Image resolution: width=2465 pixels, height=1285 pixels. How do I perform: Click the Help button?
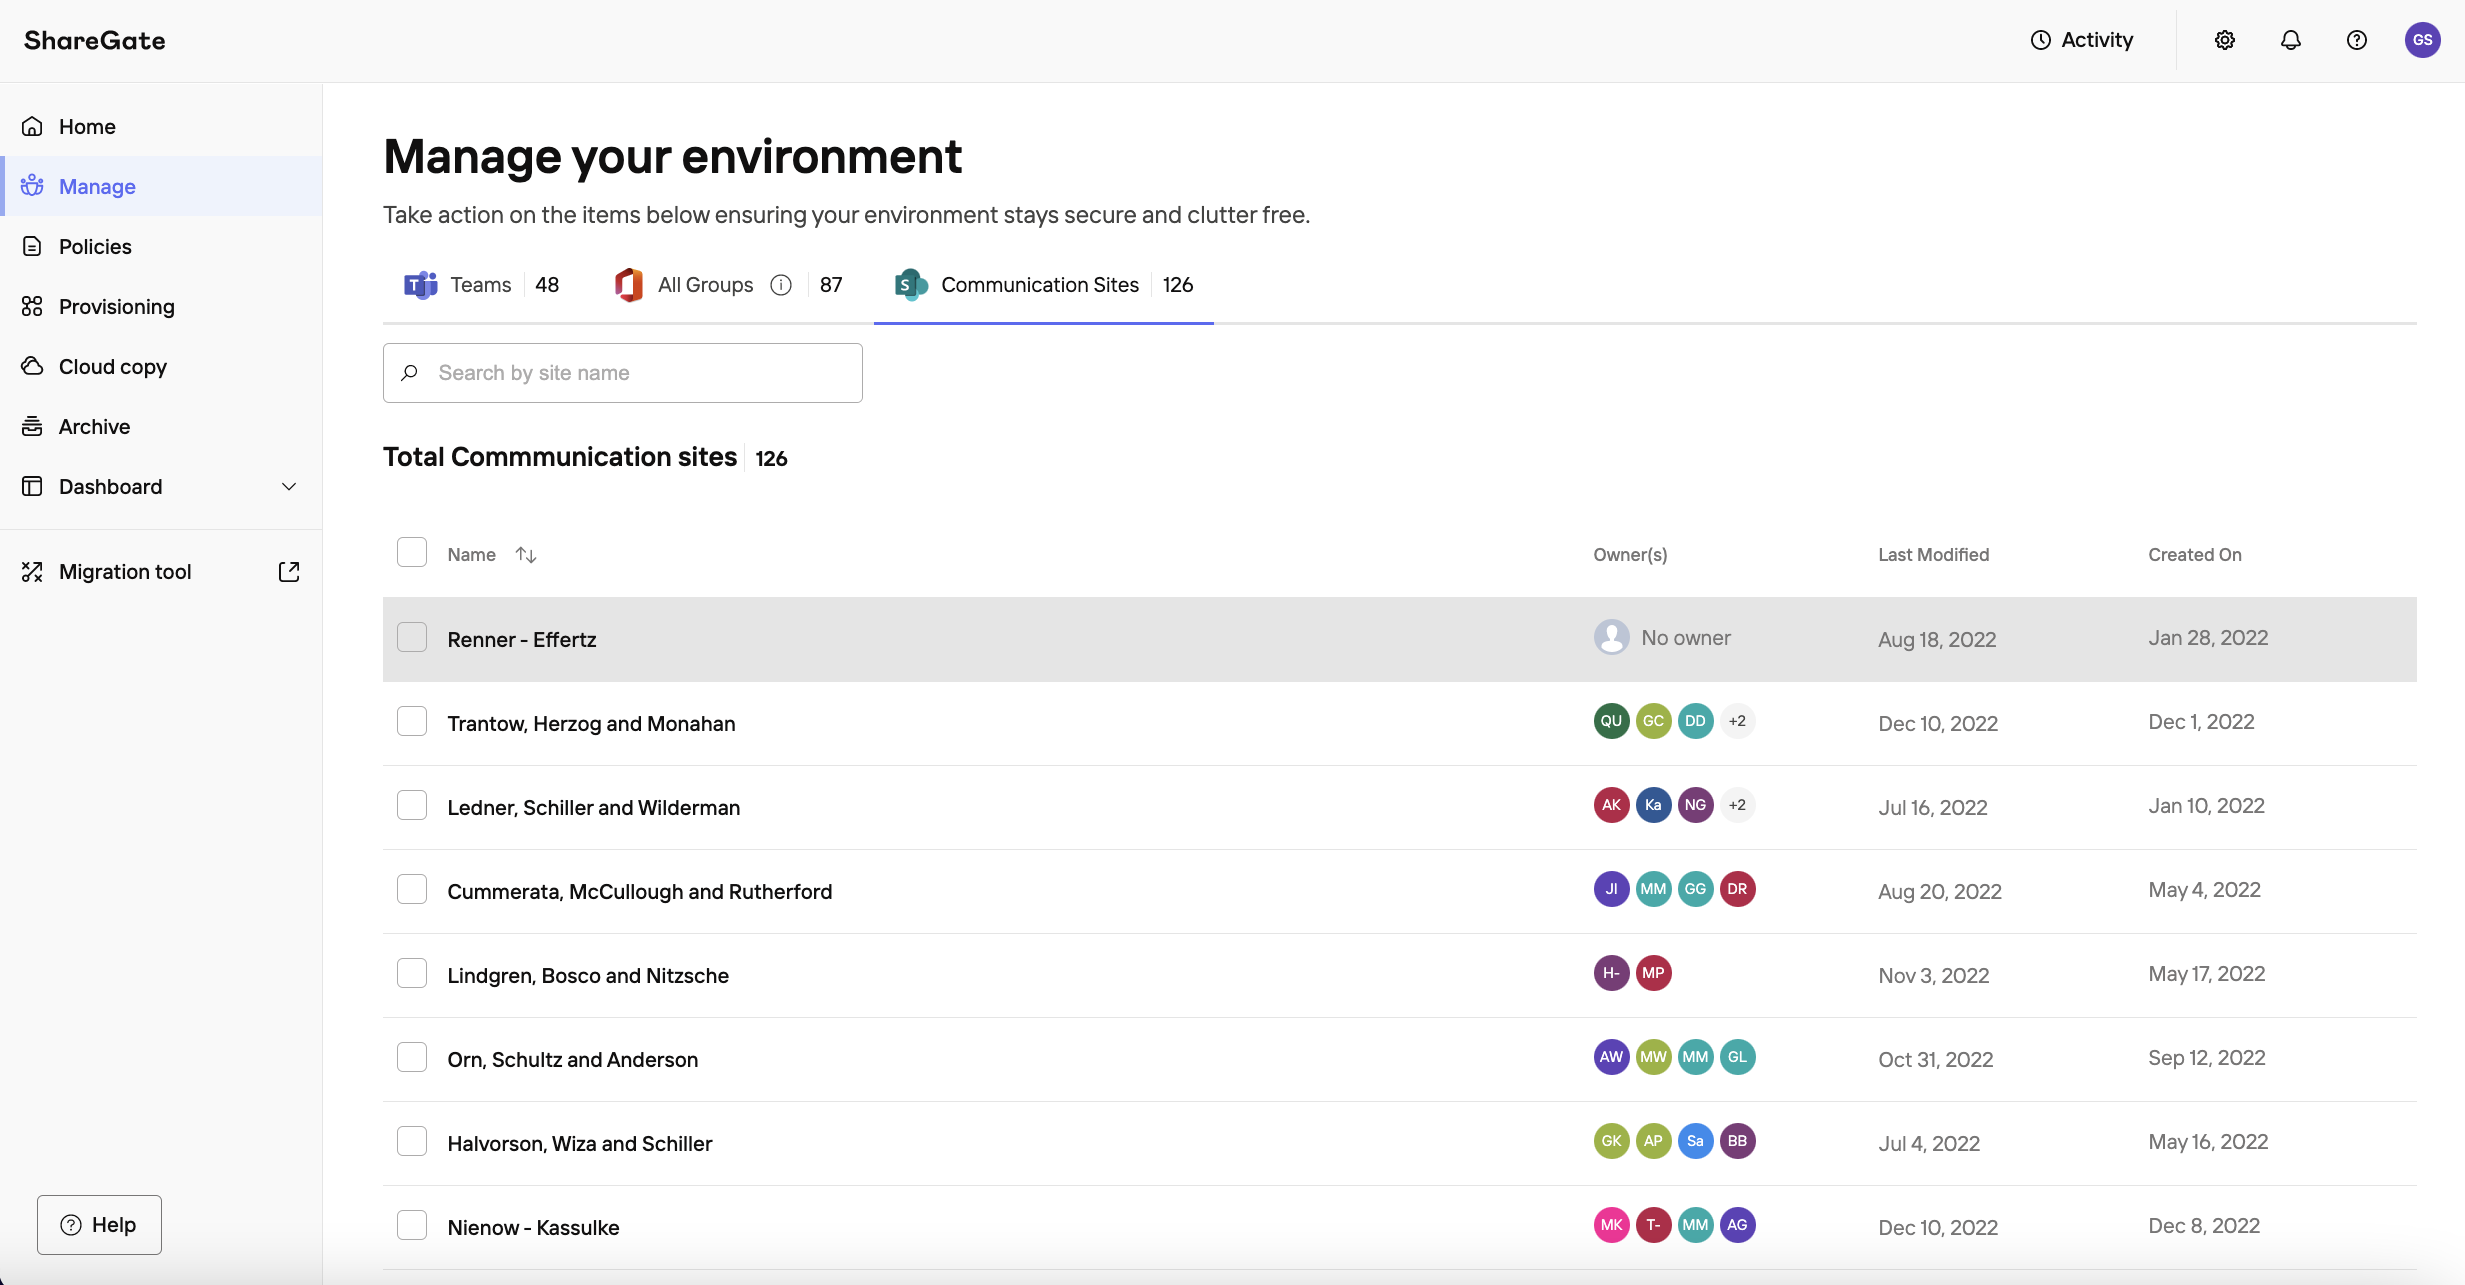tap(99, 1224)
